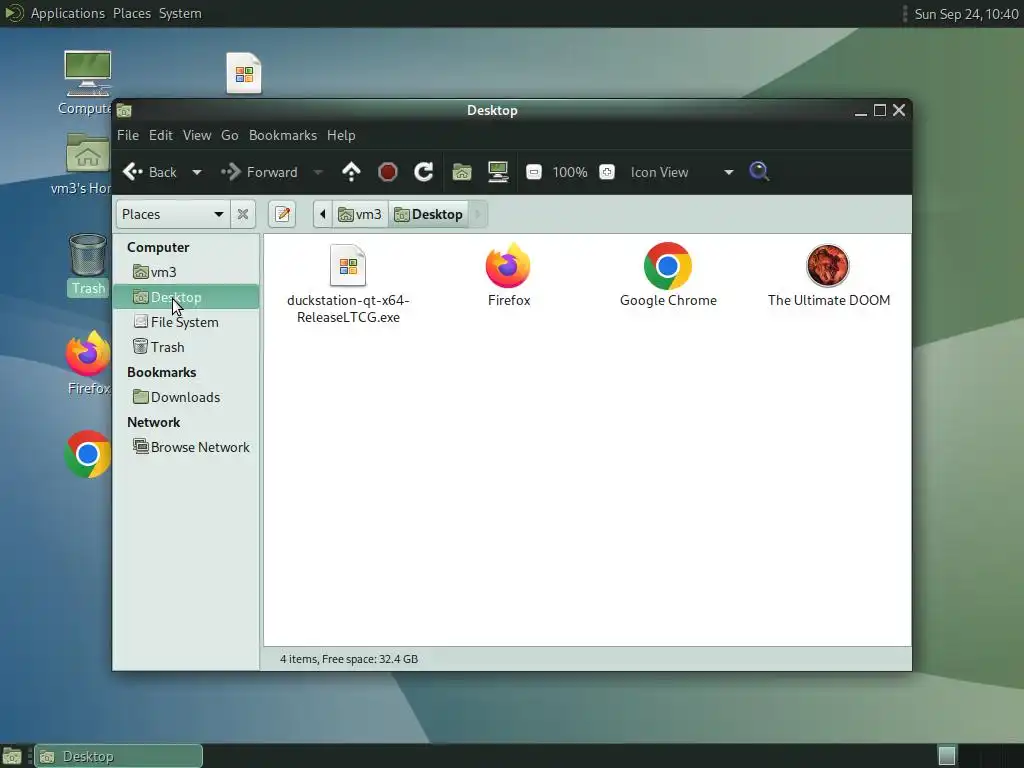Reload the current folder
The image size is (1024, 768).
coord(424,172)
